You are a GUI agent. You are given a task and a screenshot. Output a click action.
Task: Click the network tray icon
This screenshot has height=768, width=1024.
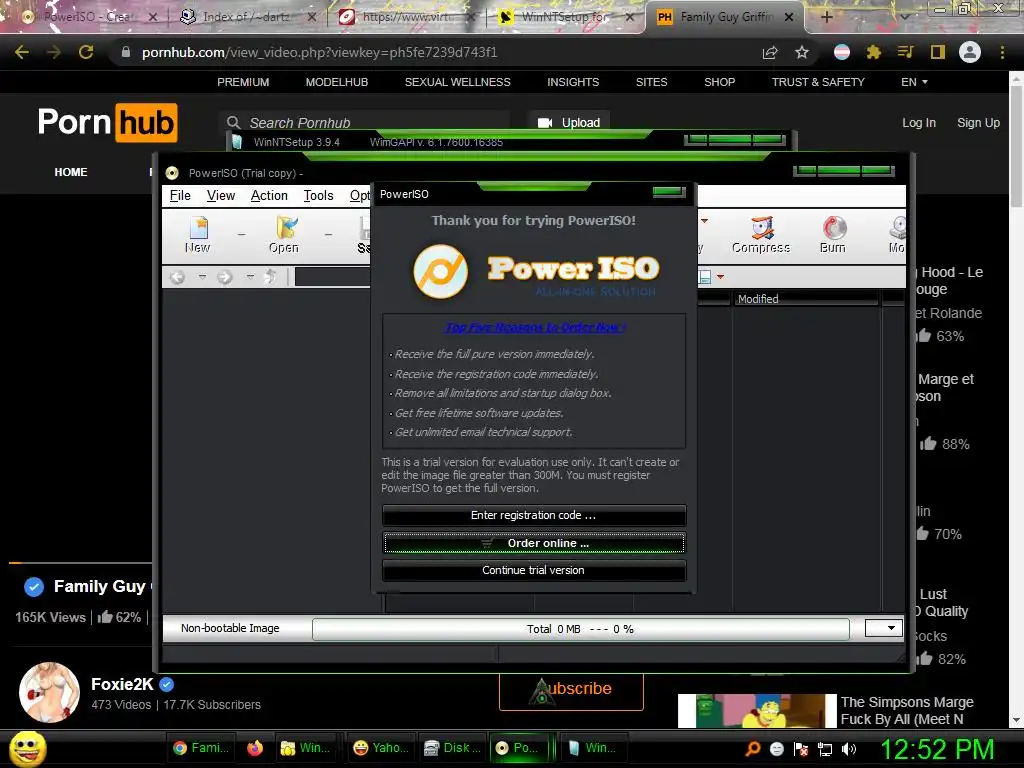[x=825, y=749]
